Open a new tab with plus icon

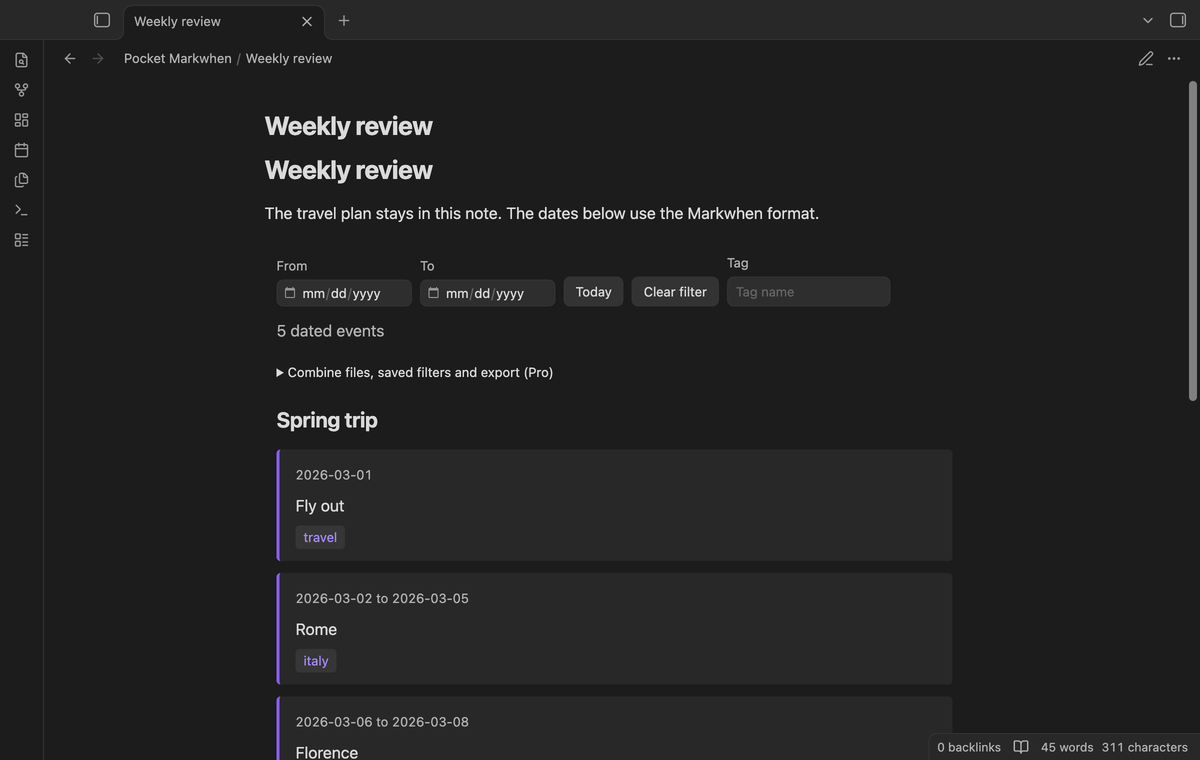point(344,20)
